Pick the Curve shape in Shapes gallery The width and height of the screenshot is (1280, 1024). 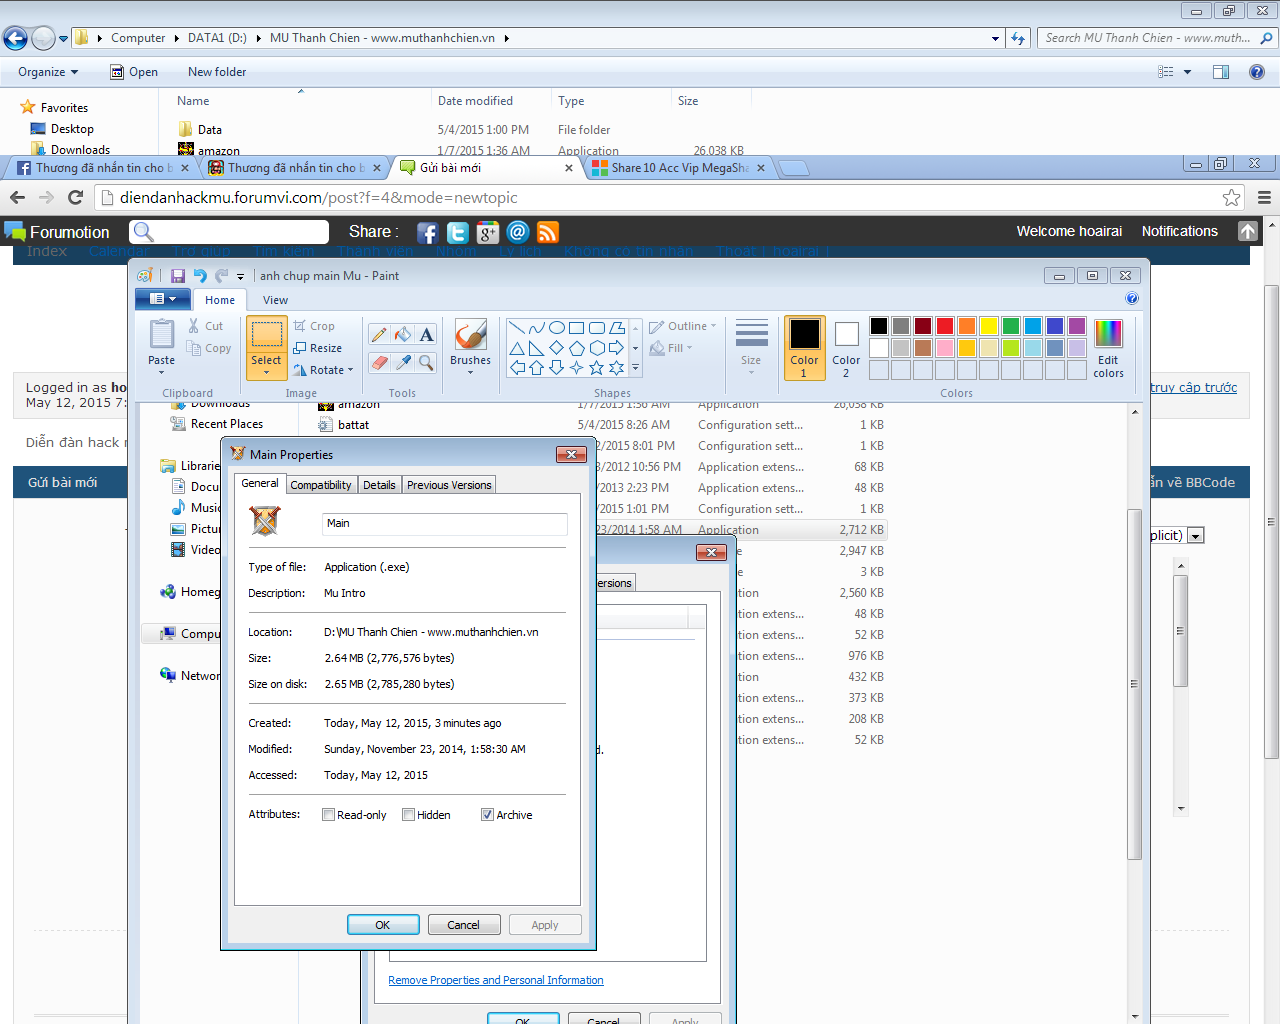coord(537,327)
